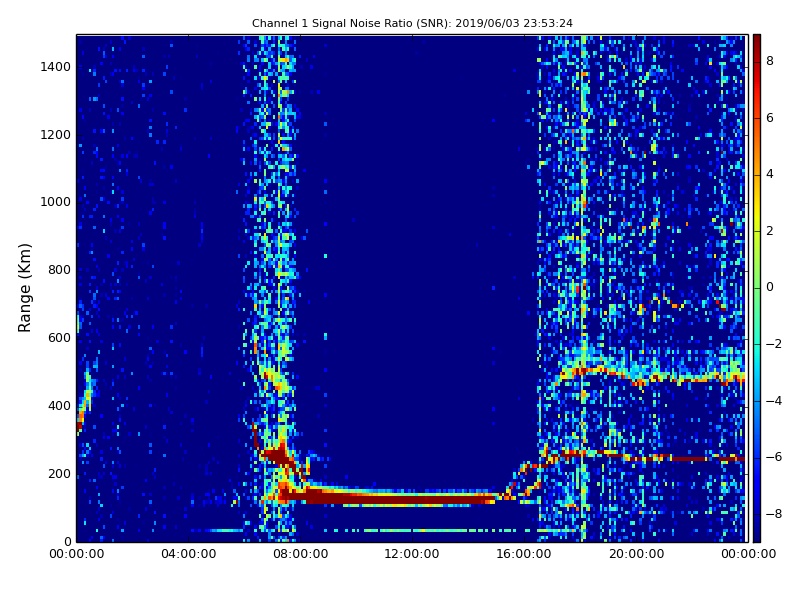Click the 1400 y-axis tick label

(56, 67)
